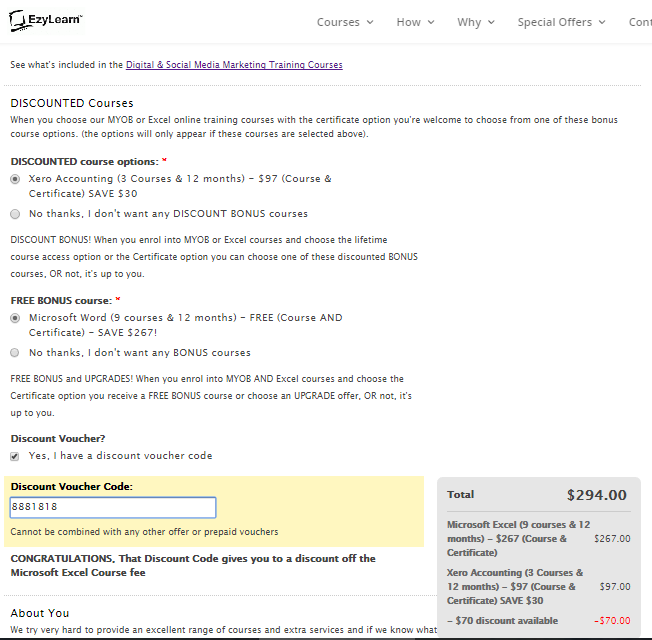Viewport: 652px width, 640px height.
Task: Click the FREE BONUS course label
Action: point(61,300)
